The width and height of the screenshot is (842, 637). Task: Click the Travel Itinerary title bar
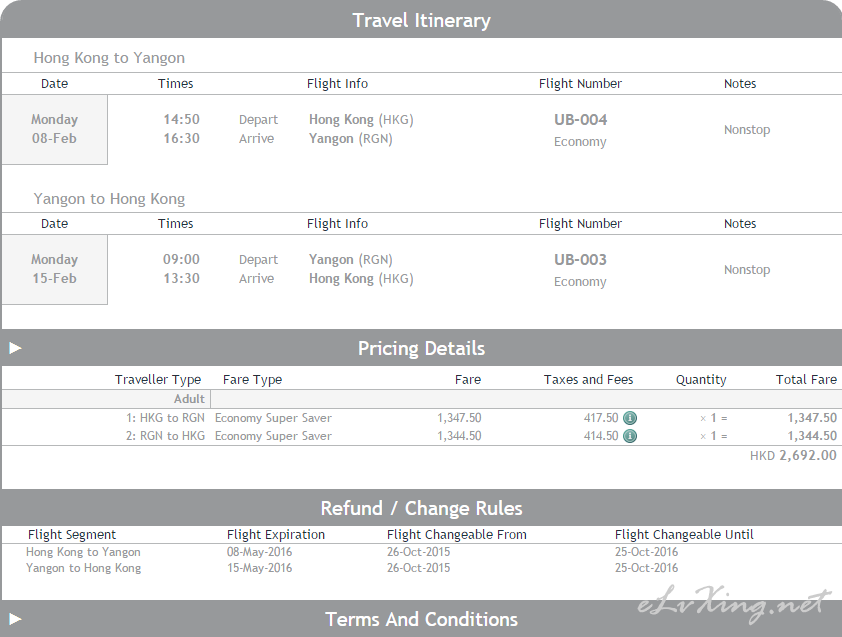[x=421, y=20]
